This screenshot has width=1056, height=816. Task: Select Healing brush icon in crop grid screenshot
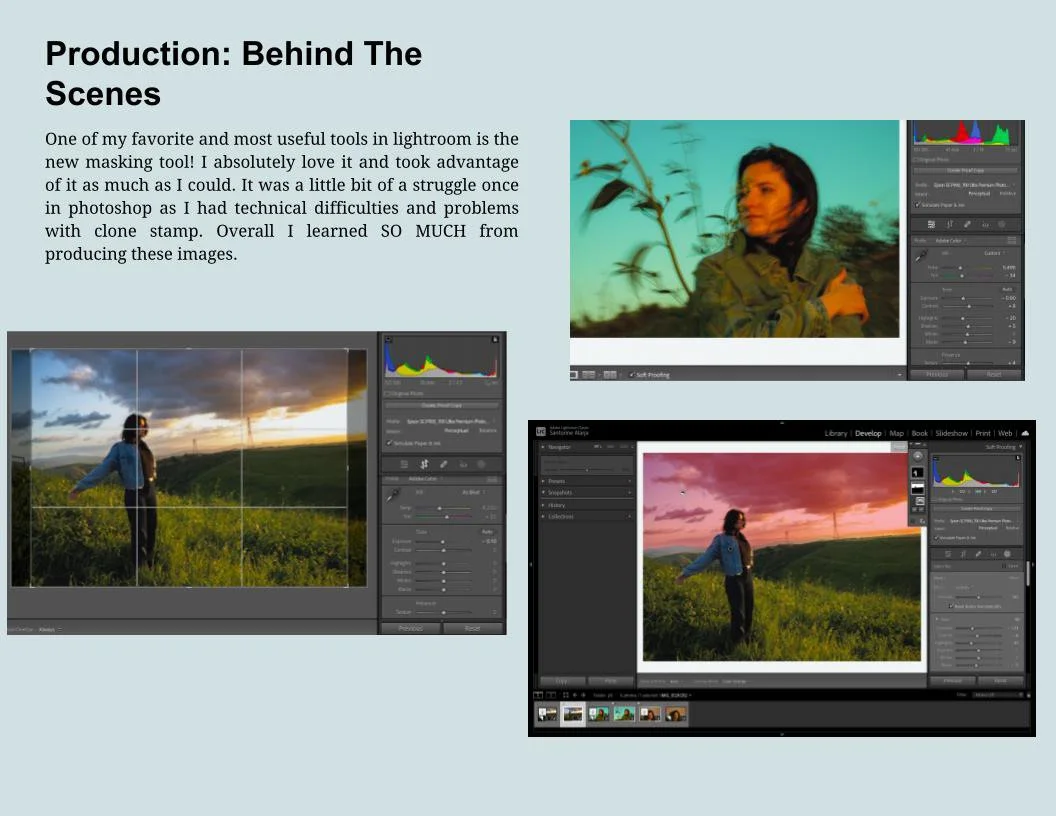[443, 464]
